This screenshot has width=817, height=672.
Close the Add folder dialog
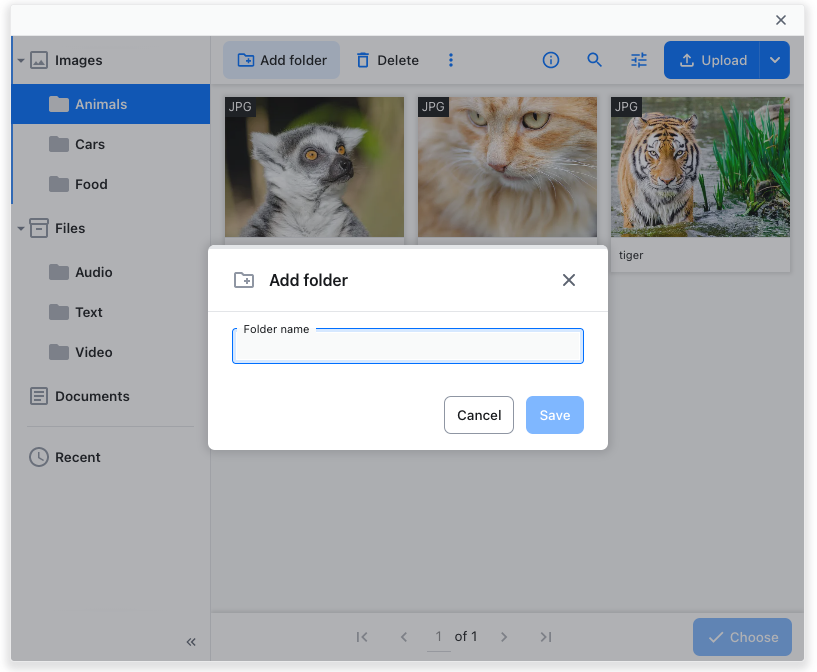tap(569, 280)
